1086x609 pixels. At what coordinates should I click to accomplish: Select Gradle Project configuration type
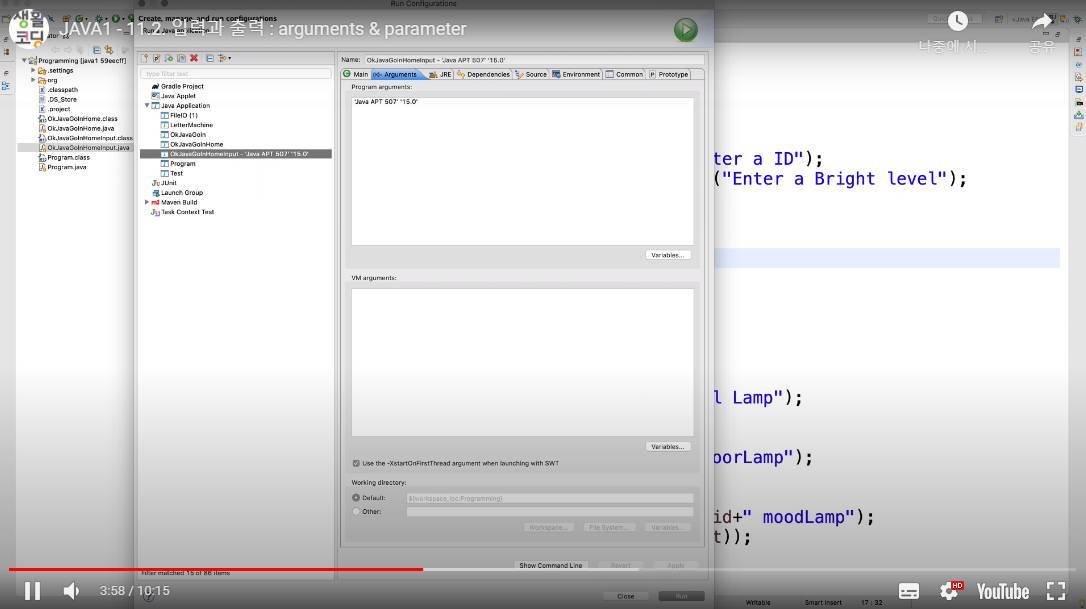click(x=182, y=87)
